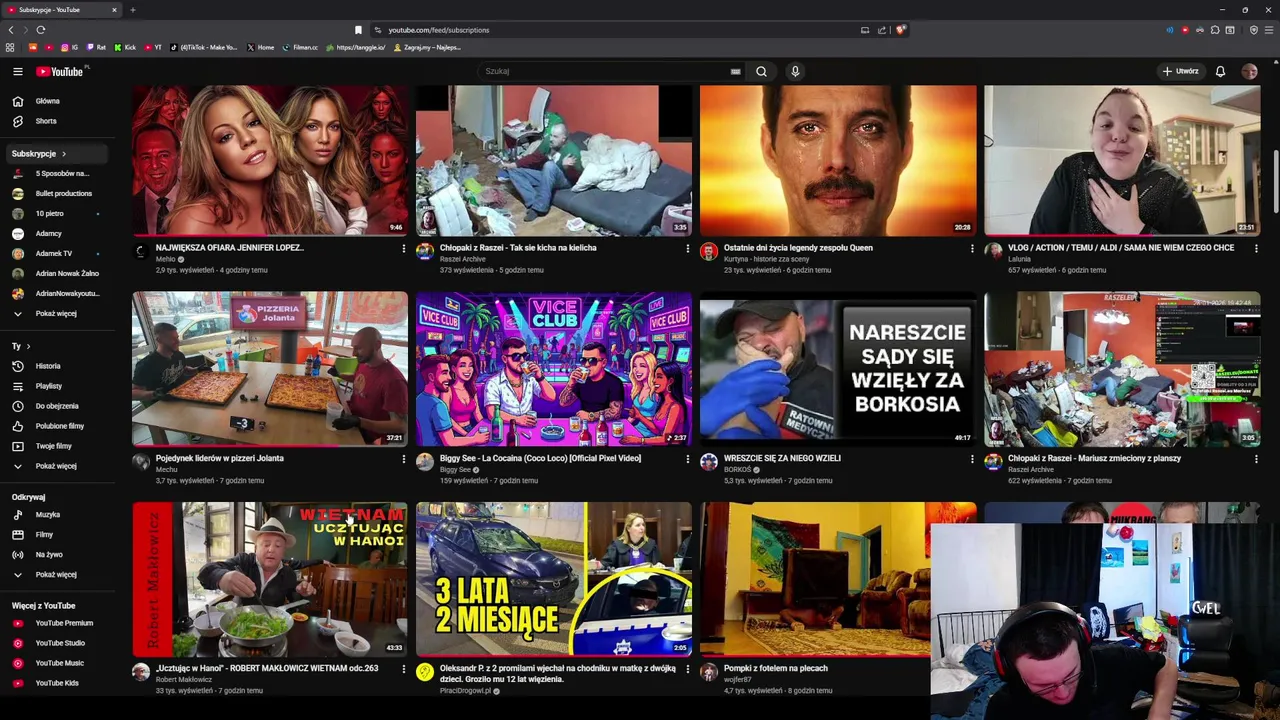Open options for Mariusz zmieciony z planszy video

click(x=1255, y=459)
